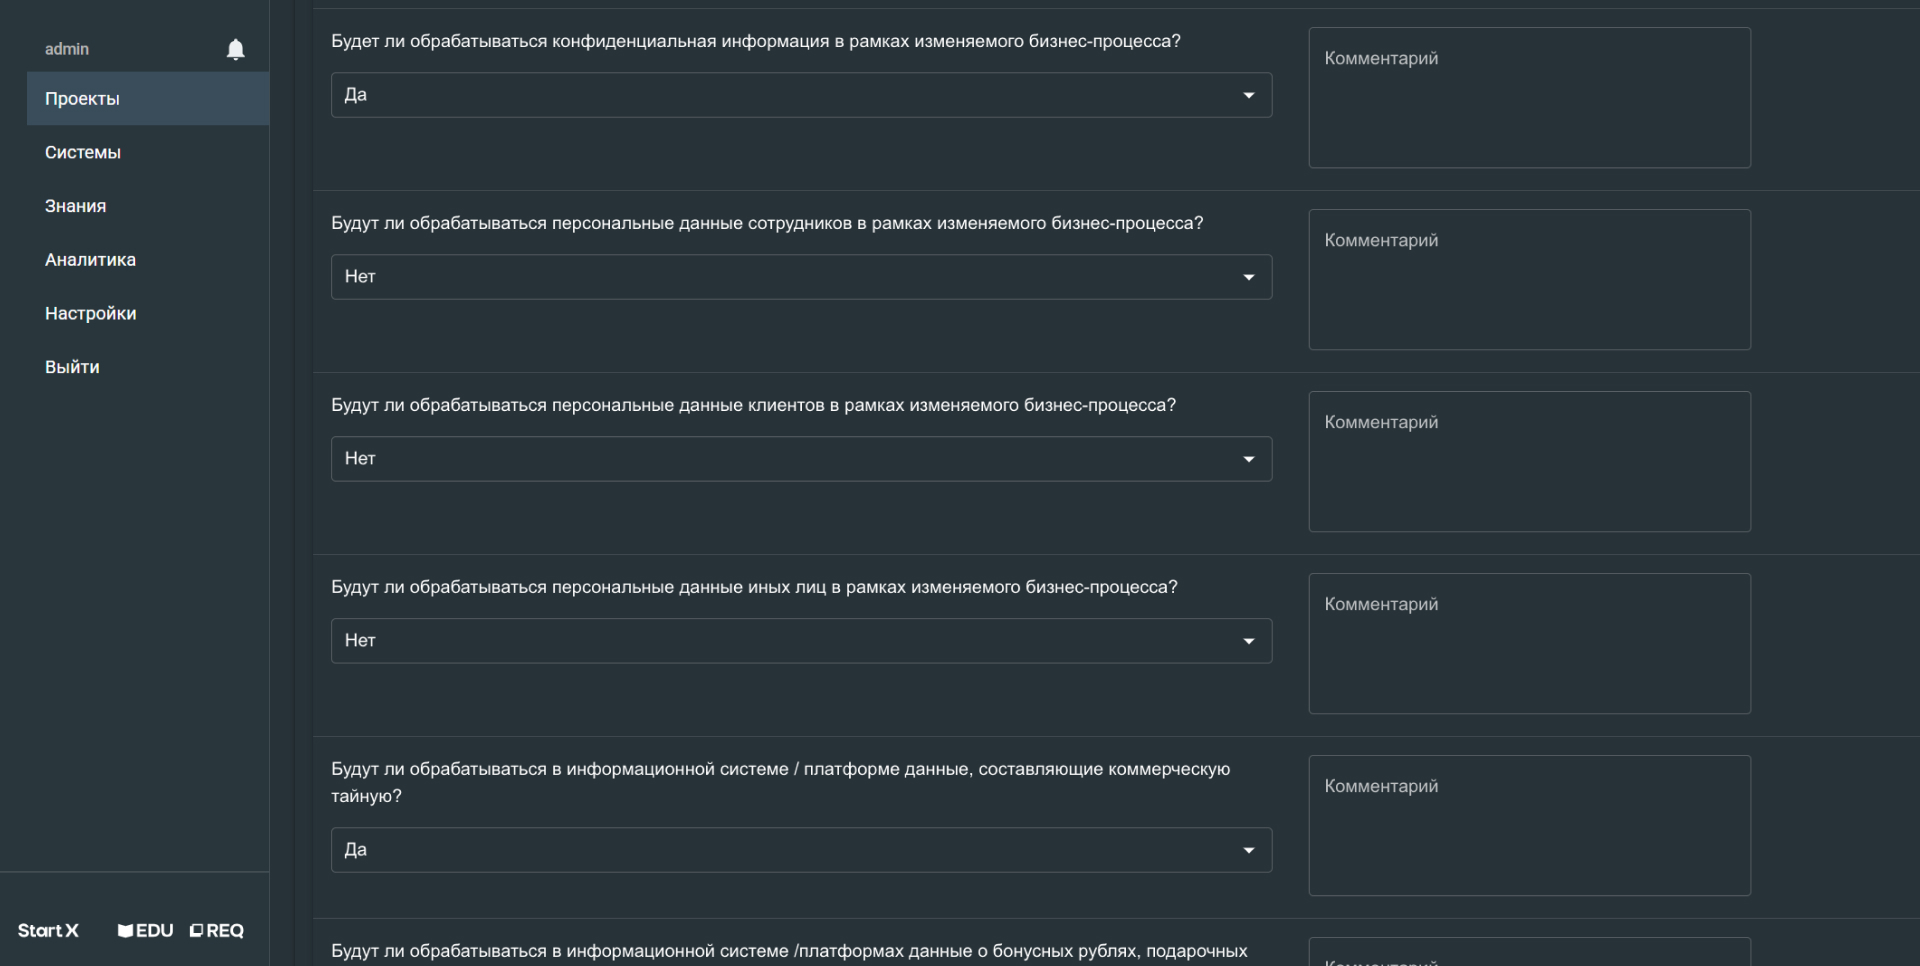Open the Проекты menu section

tap(82, 99)
